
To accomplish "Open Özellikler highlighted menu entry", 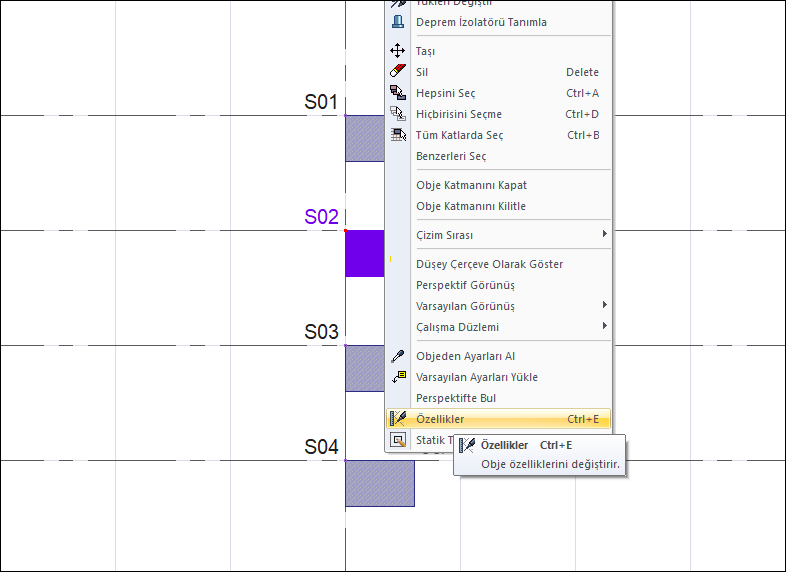I will point(499,419).
